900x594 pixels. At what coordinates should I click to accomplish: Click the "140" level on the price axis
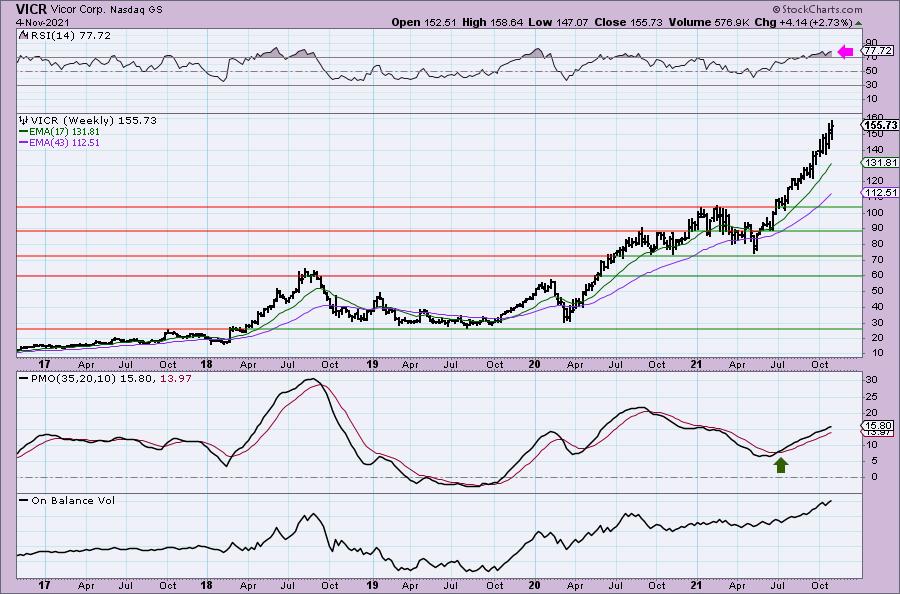(x=873, y=149)
